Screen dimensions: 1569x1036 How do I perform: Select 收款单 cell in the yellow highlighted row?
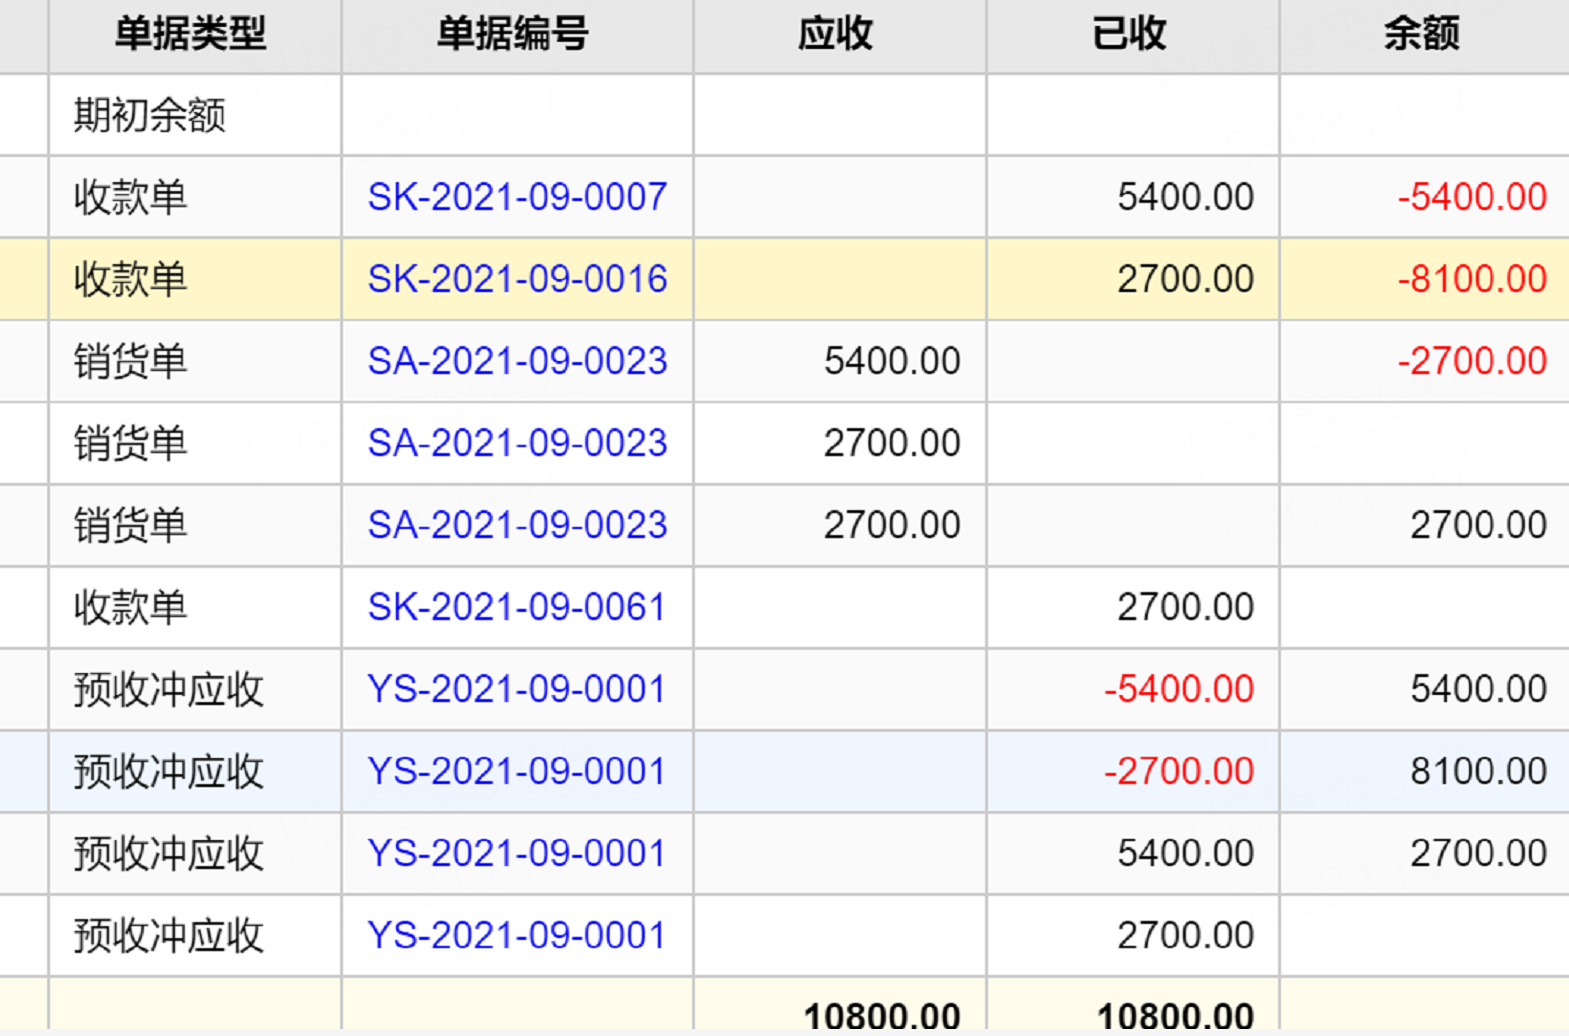pos(131,279)
